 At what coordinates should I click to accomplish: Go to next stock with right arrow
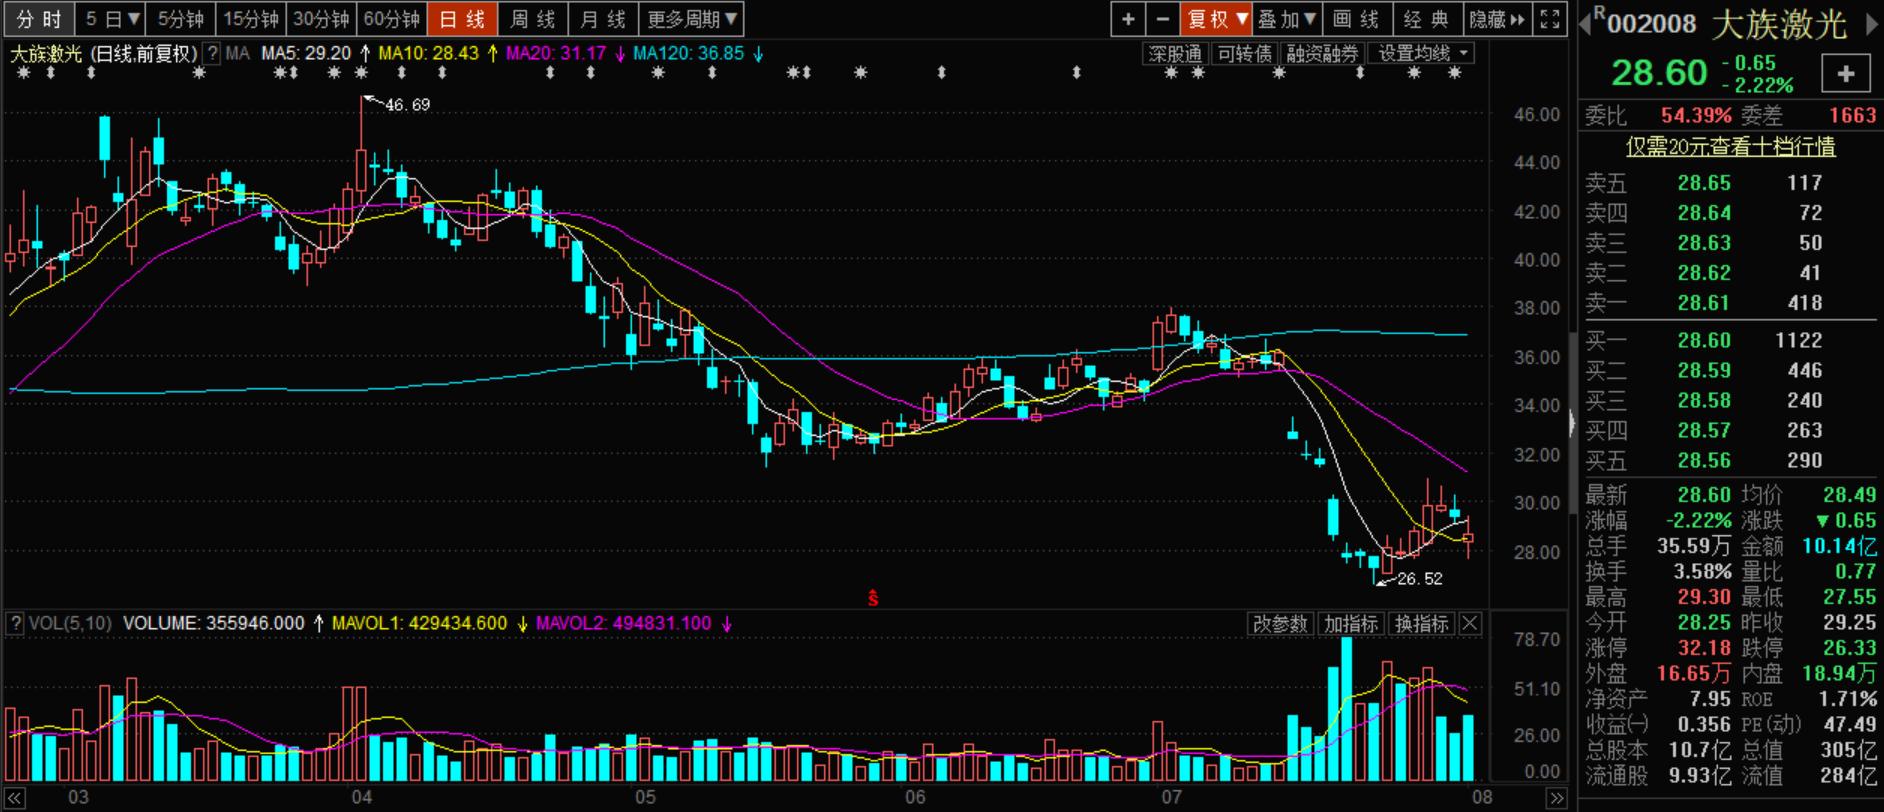pyautogui.click(x=1872, y=24)
